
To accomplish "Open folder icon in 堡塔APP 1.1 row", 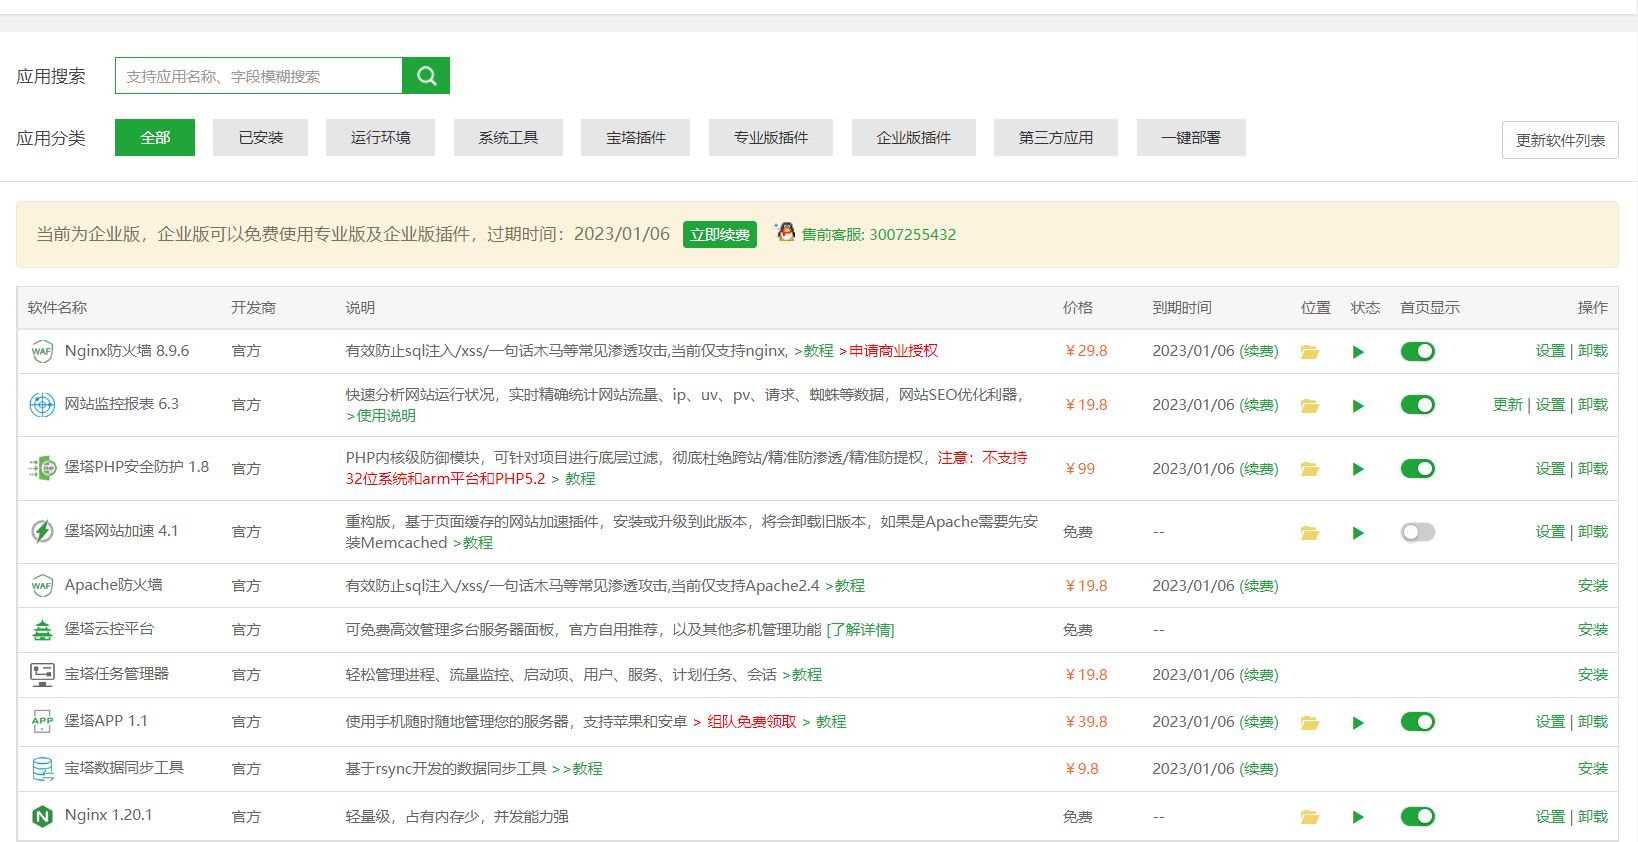I will coord(1310,723).
